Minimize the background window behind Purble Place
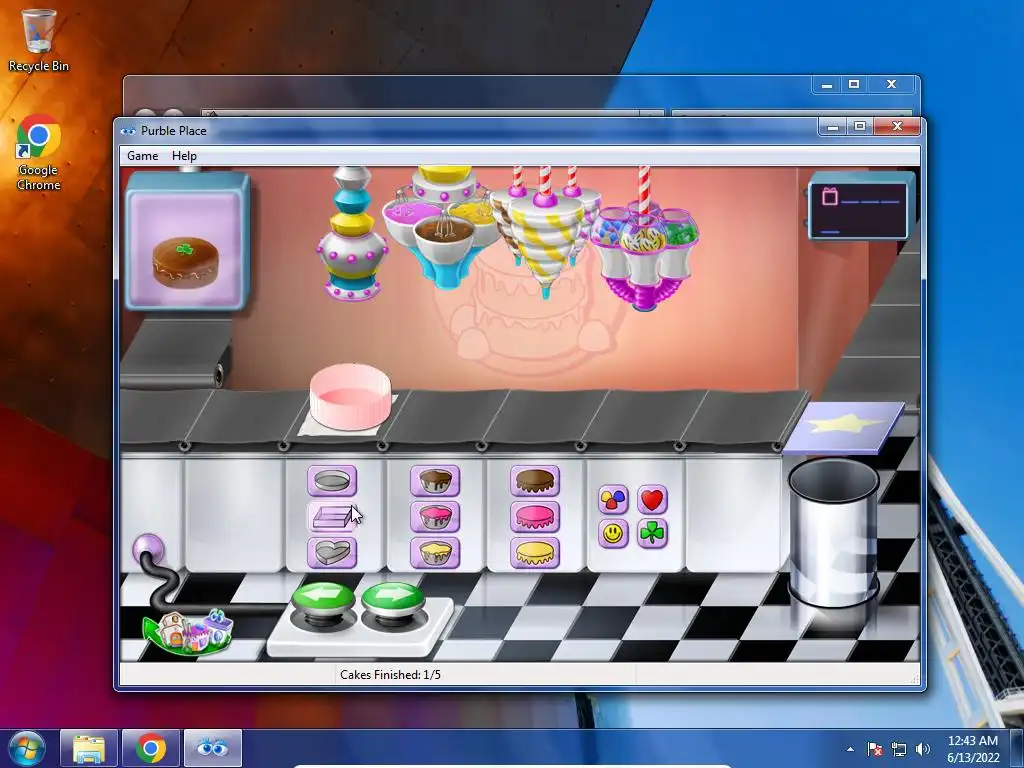Screen dimensions: 1024x768 tap(827, 84)
